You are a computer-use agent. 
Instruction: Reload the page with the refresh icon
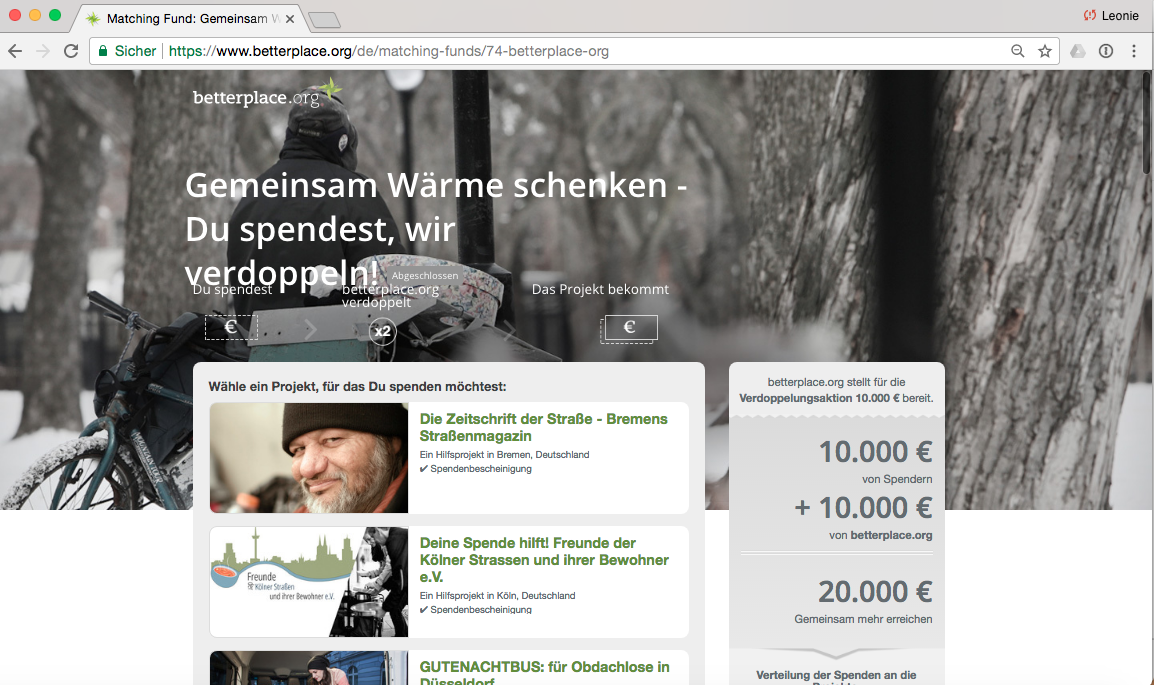71,51
